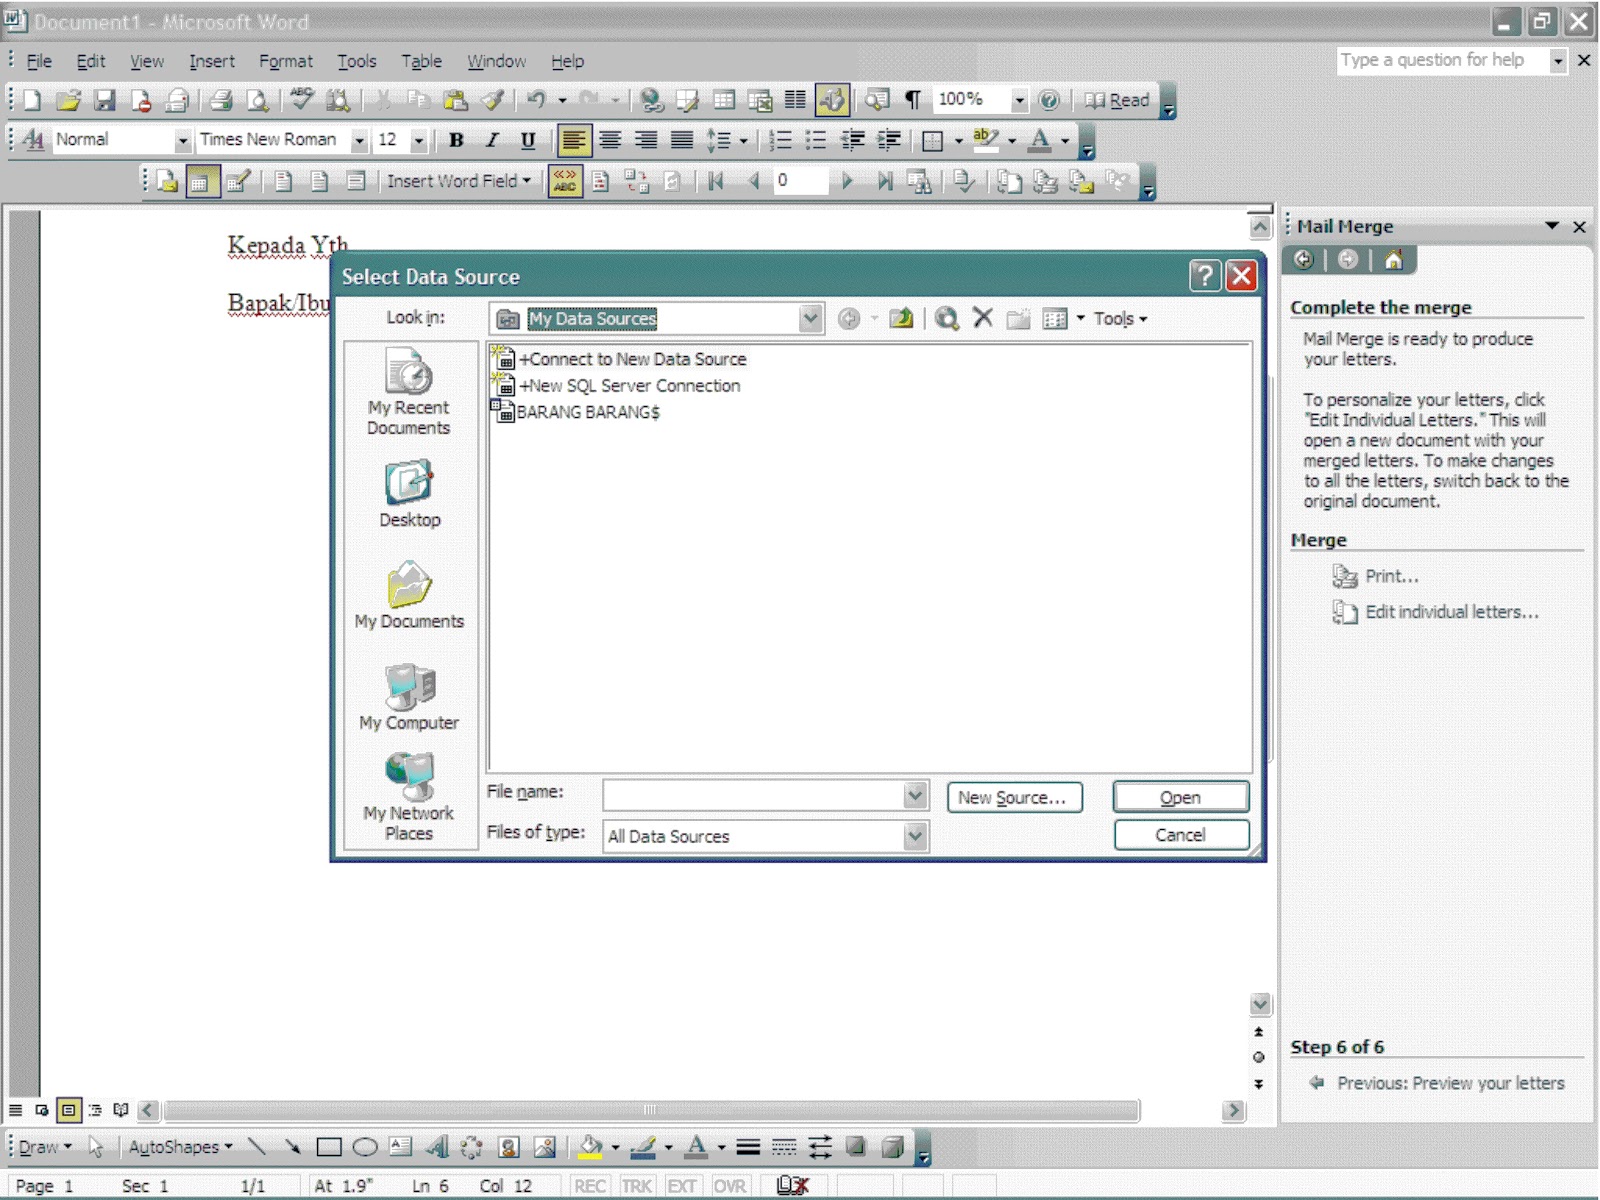This screenshot has height=1200, width=1600.
Task: Open My Documents in places bar
Action: (410, 596)
